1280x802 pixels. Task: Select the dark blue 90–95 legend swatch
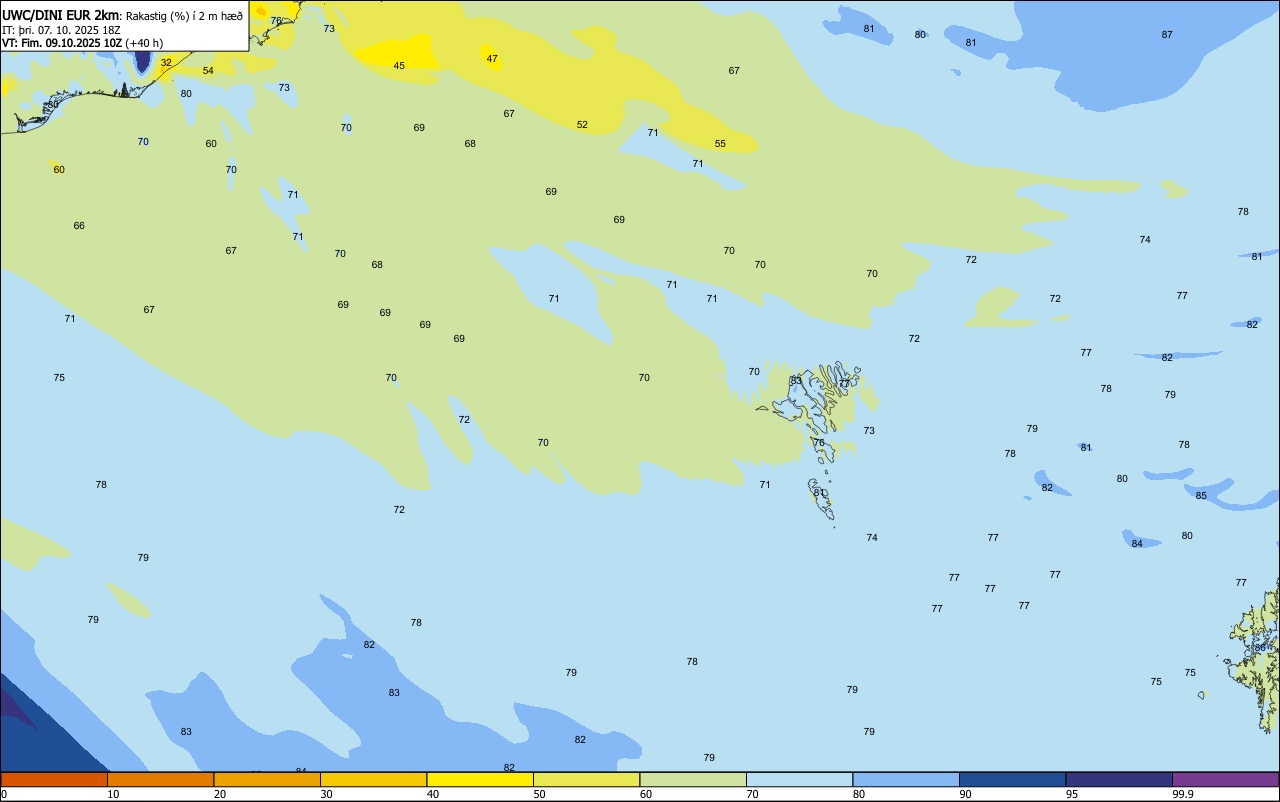(1012, 779)
